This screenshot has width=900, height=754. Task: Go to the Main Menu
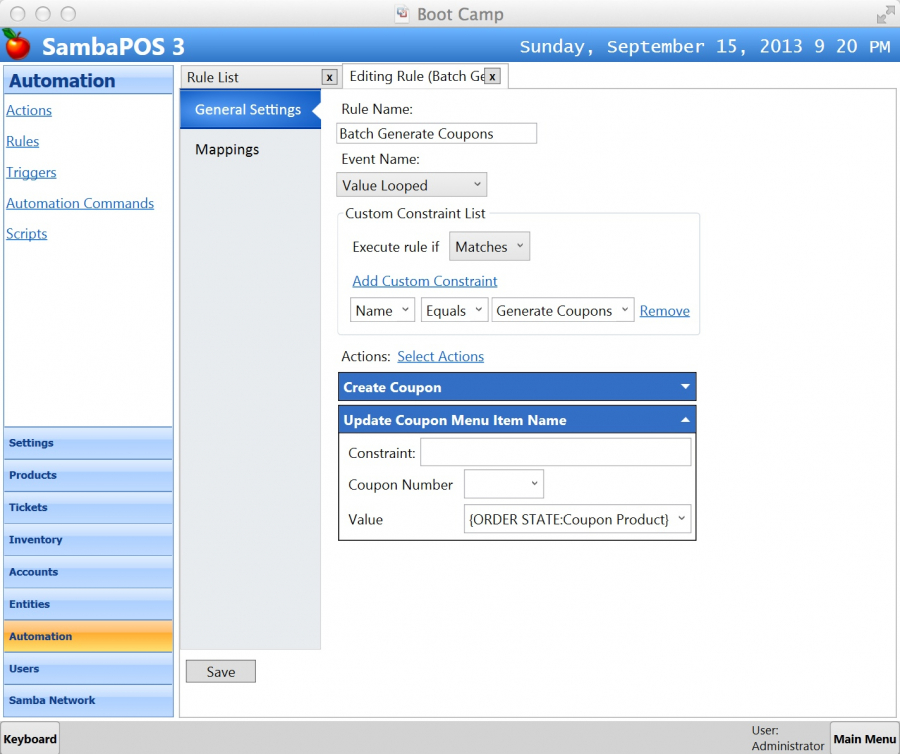click(864, 739)
